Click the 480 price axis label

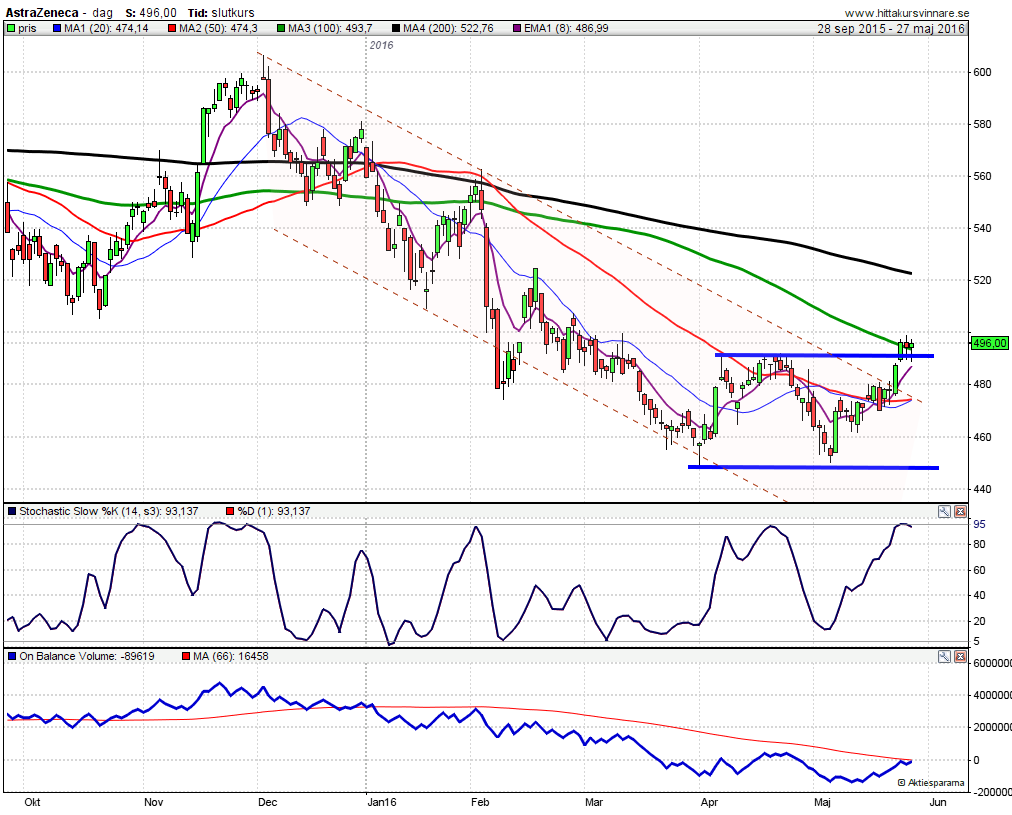(982, 385)
